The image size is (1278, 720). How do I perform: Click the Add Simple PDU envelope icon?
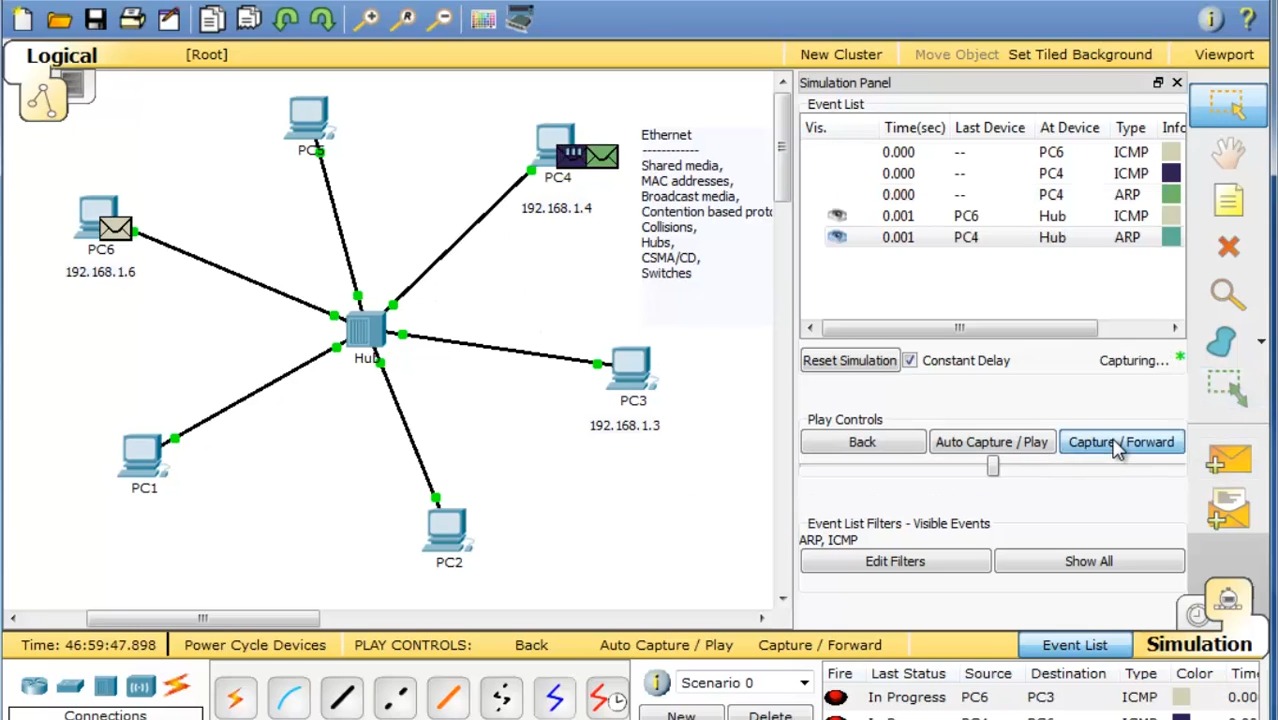[x=1228, y=460]
